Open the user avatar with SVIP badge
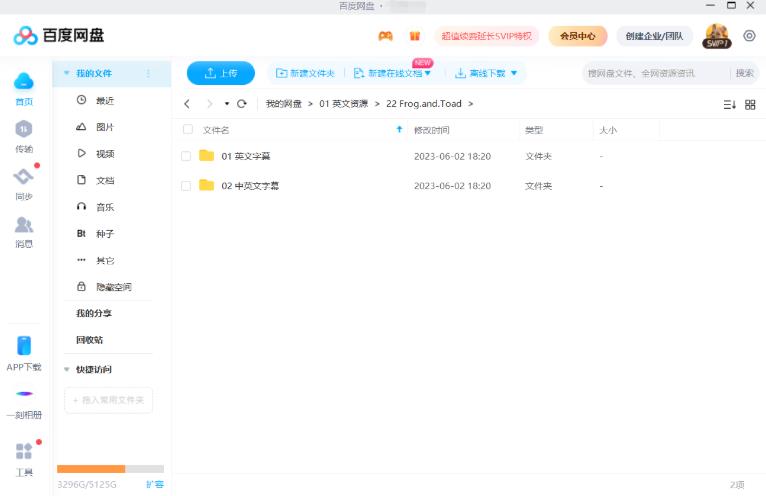 tap(717, 36)
